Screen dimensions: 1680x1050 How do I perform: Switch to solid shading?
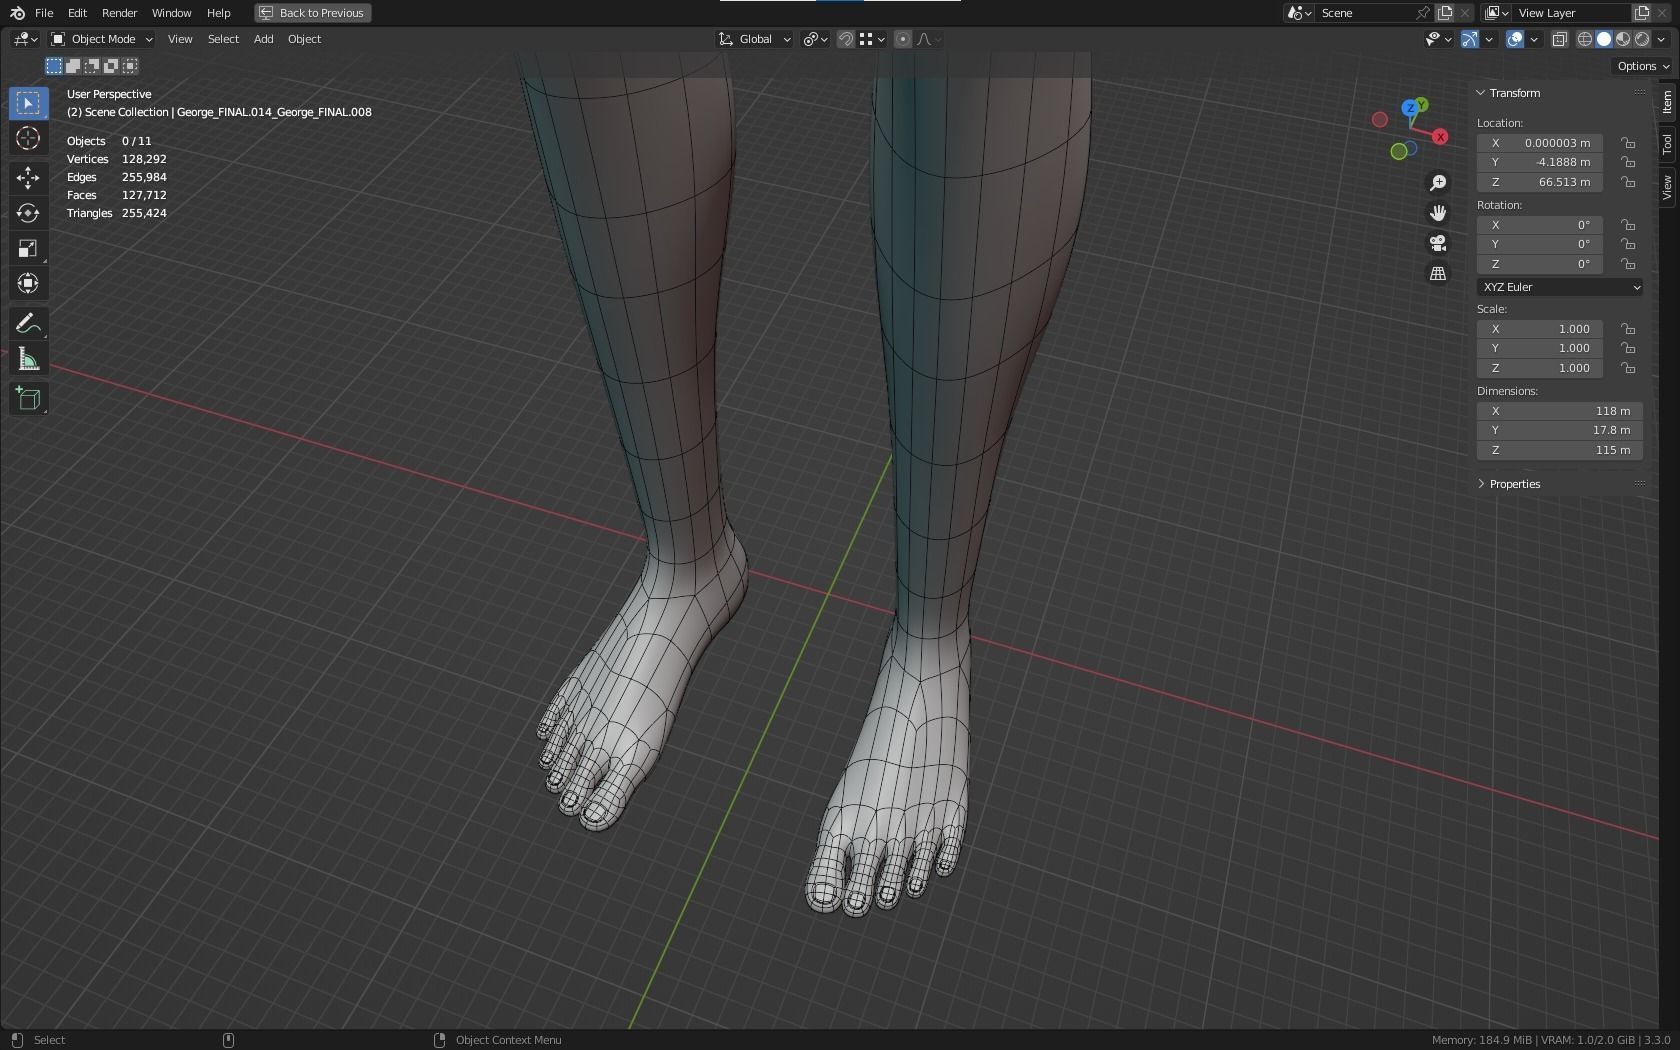point(1604,39)
